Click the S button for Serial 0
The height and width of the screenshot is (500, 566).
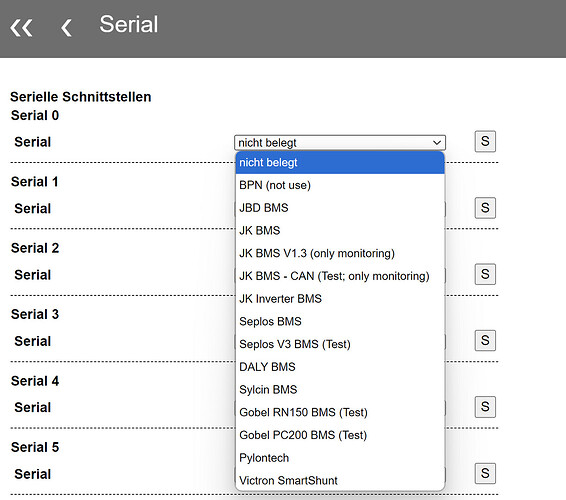[485, 142]
